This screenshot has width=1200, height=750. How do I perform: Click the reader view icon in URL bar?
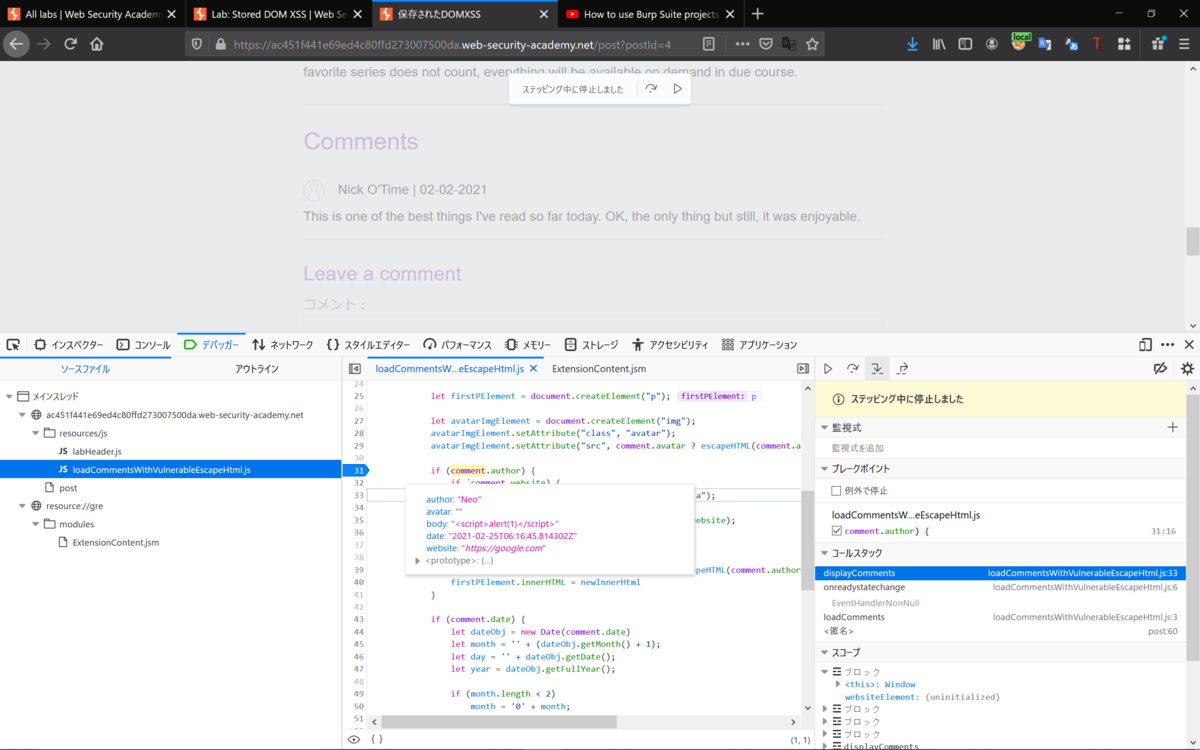click(708, 44)
